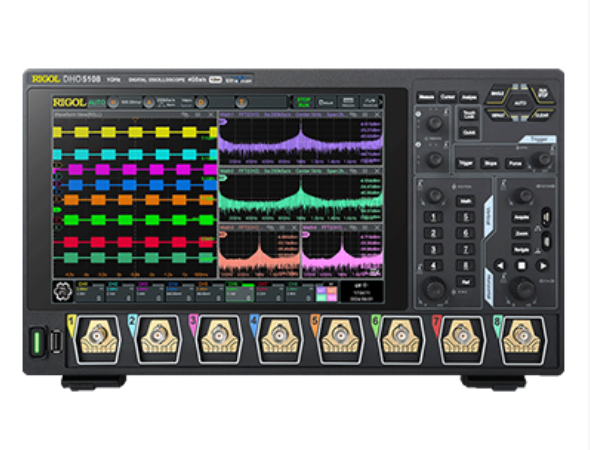Tap the H horizontal badge on screen
Image resolution: width=590 pixels, height=450 pixels.
(113, 102)
